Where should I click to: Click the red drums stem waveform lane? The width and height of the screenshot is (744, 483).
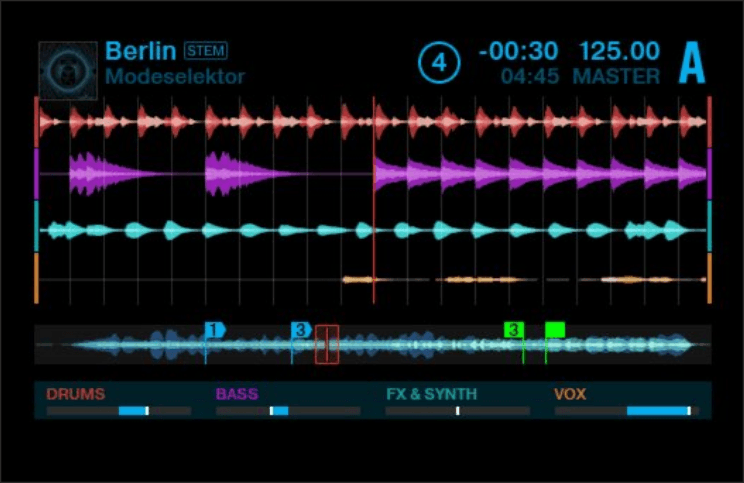point(372,122)
